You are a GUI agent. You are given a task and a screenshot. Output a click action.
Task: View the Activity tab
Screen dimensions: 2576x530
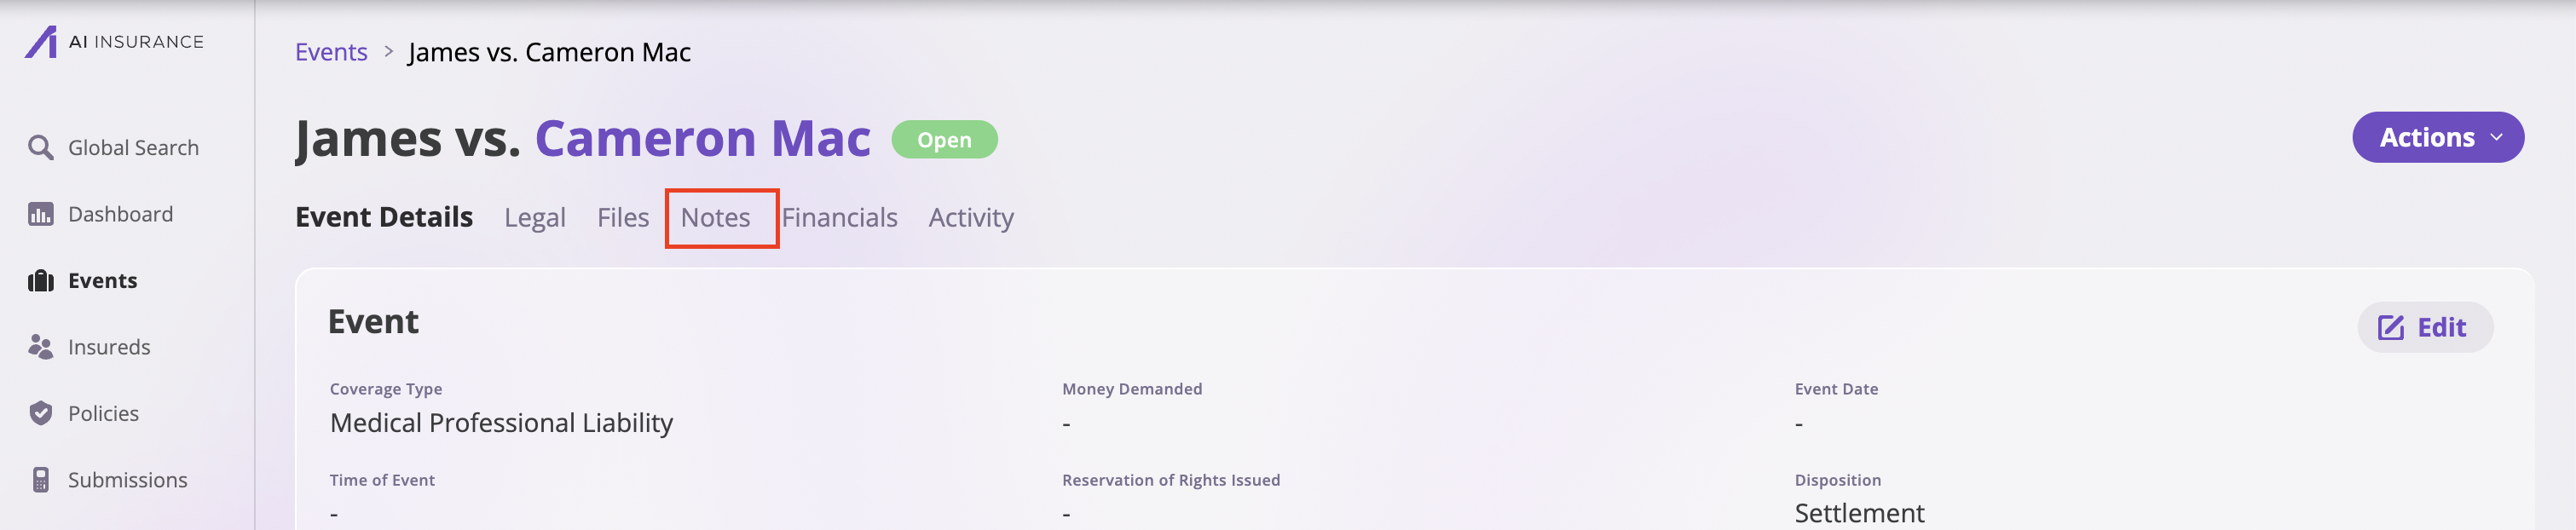pyautogui.click(x=971, y=218)
